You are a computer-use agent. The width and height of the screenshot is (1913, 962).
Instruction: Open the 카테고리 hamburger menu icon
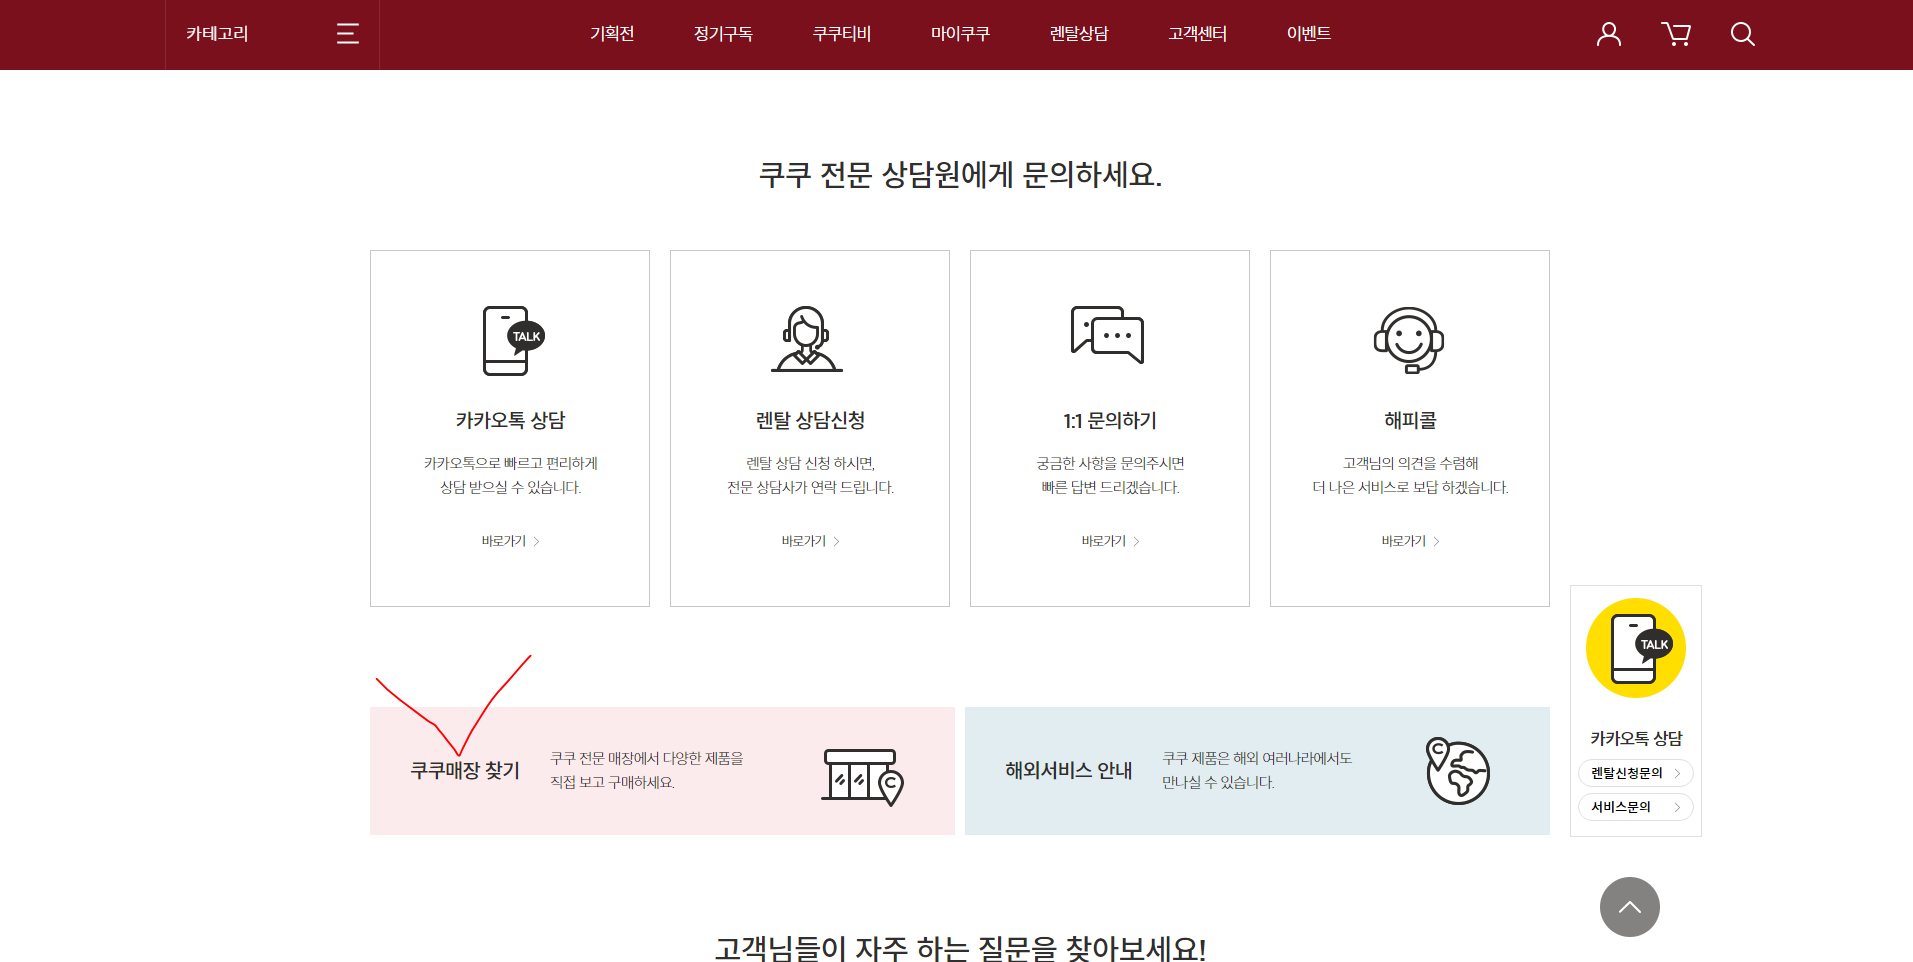[347, 34]
